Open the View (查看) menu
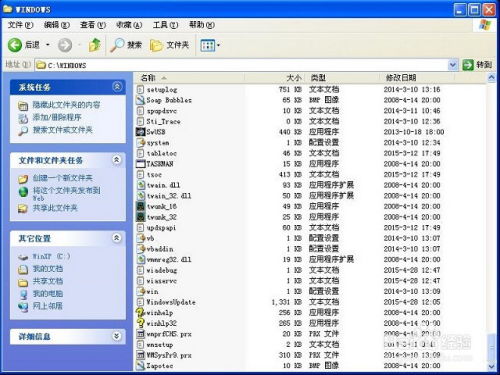This screenshot has width=500, height=375. point(93,25)
